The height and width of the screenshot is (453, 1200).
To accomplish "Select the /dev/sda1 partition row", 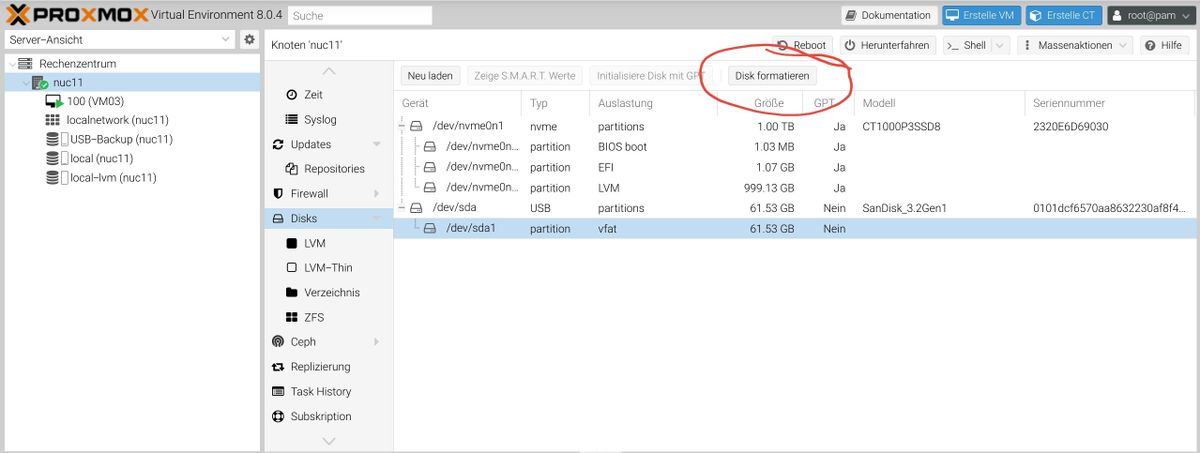I will click(x=796, y=228).
